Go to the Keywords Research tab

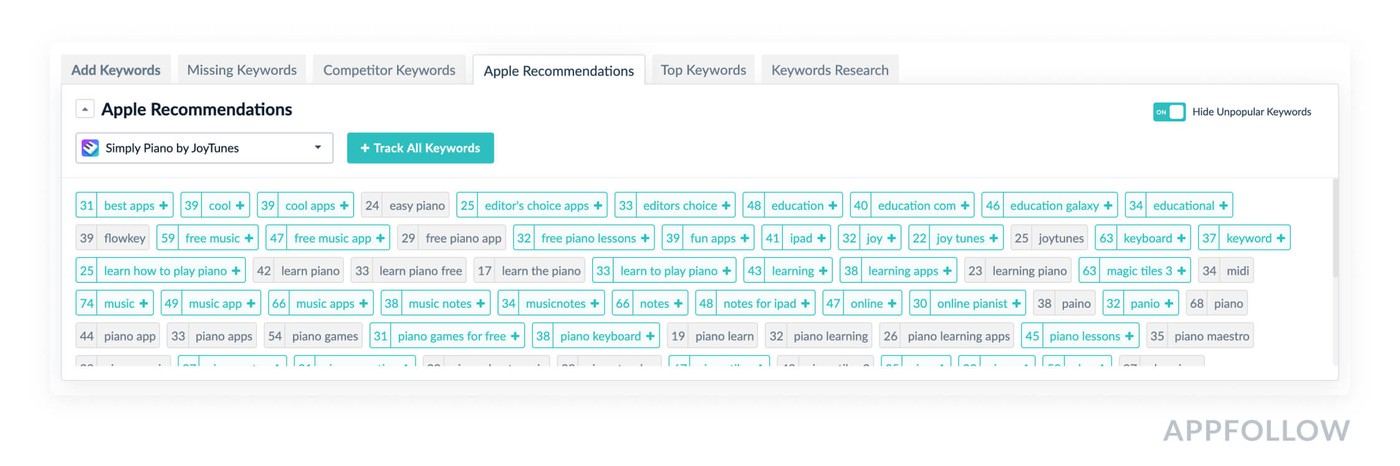pyautogui.click(x=829, y=70)
